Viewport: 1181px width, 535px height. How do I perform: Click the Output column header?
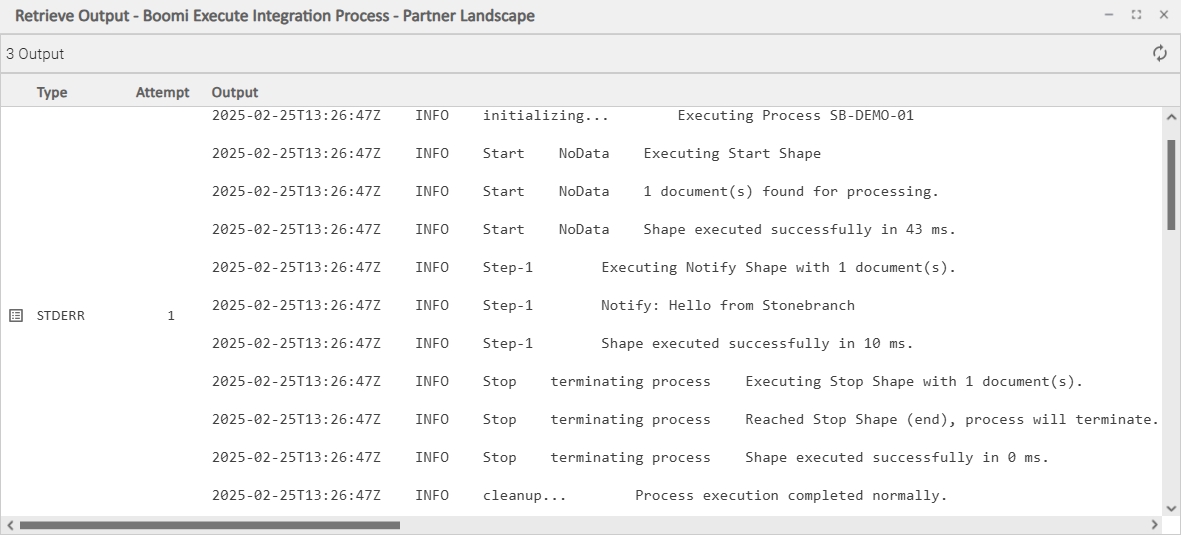[234, 92]
